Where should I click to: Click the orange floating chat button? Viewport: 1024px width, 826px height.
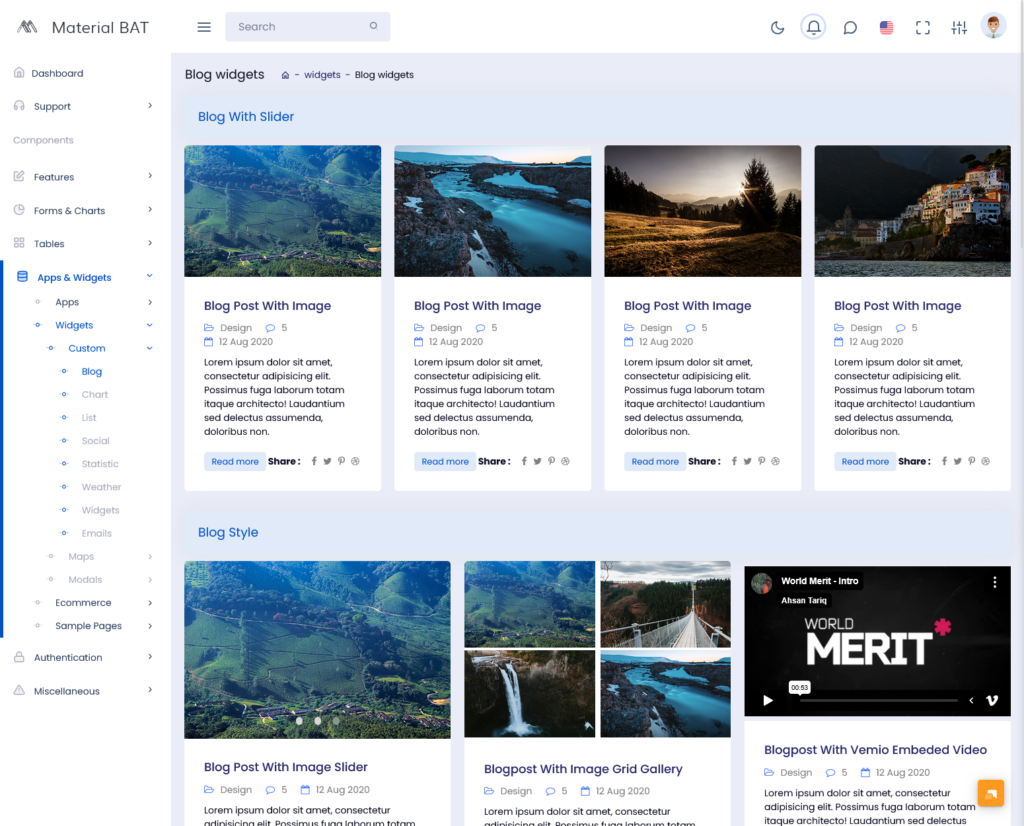click(x=991, y=793)
